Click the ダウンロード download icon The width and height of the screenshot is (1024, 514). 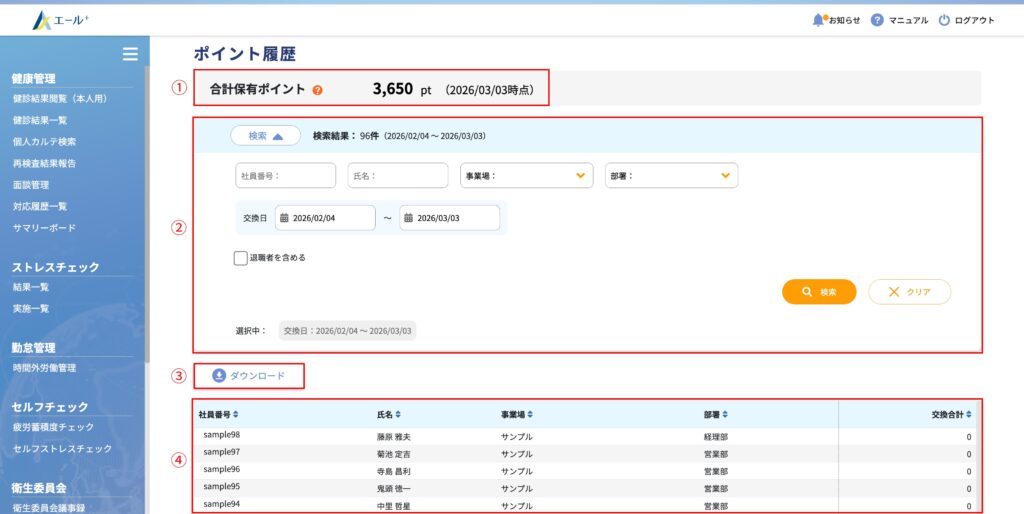pos(219,376)
